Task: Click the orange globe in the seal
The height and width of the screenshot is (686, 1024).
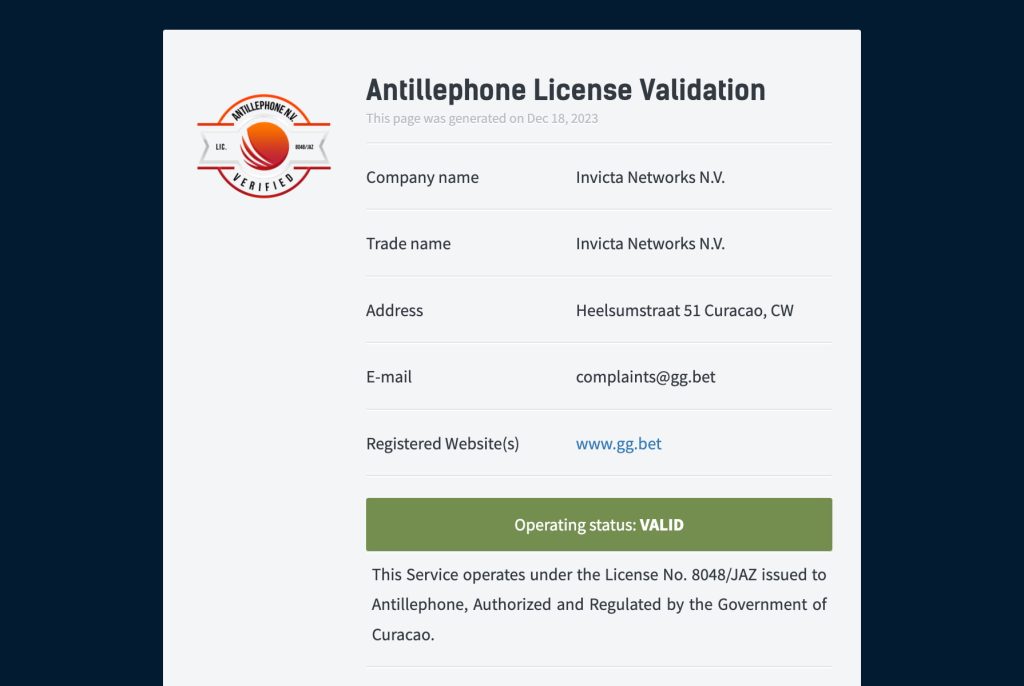Action: click(x=264, y=146)
